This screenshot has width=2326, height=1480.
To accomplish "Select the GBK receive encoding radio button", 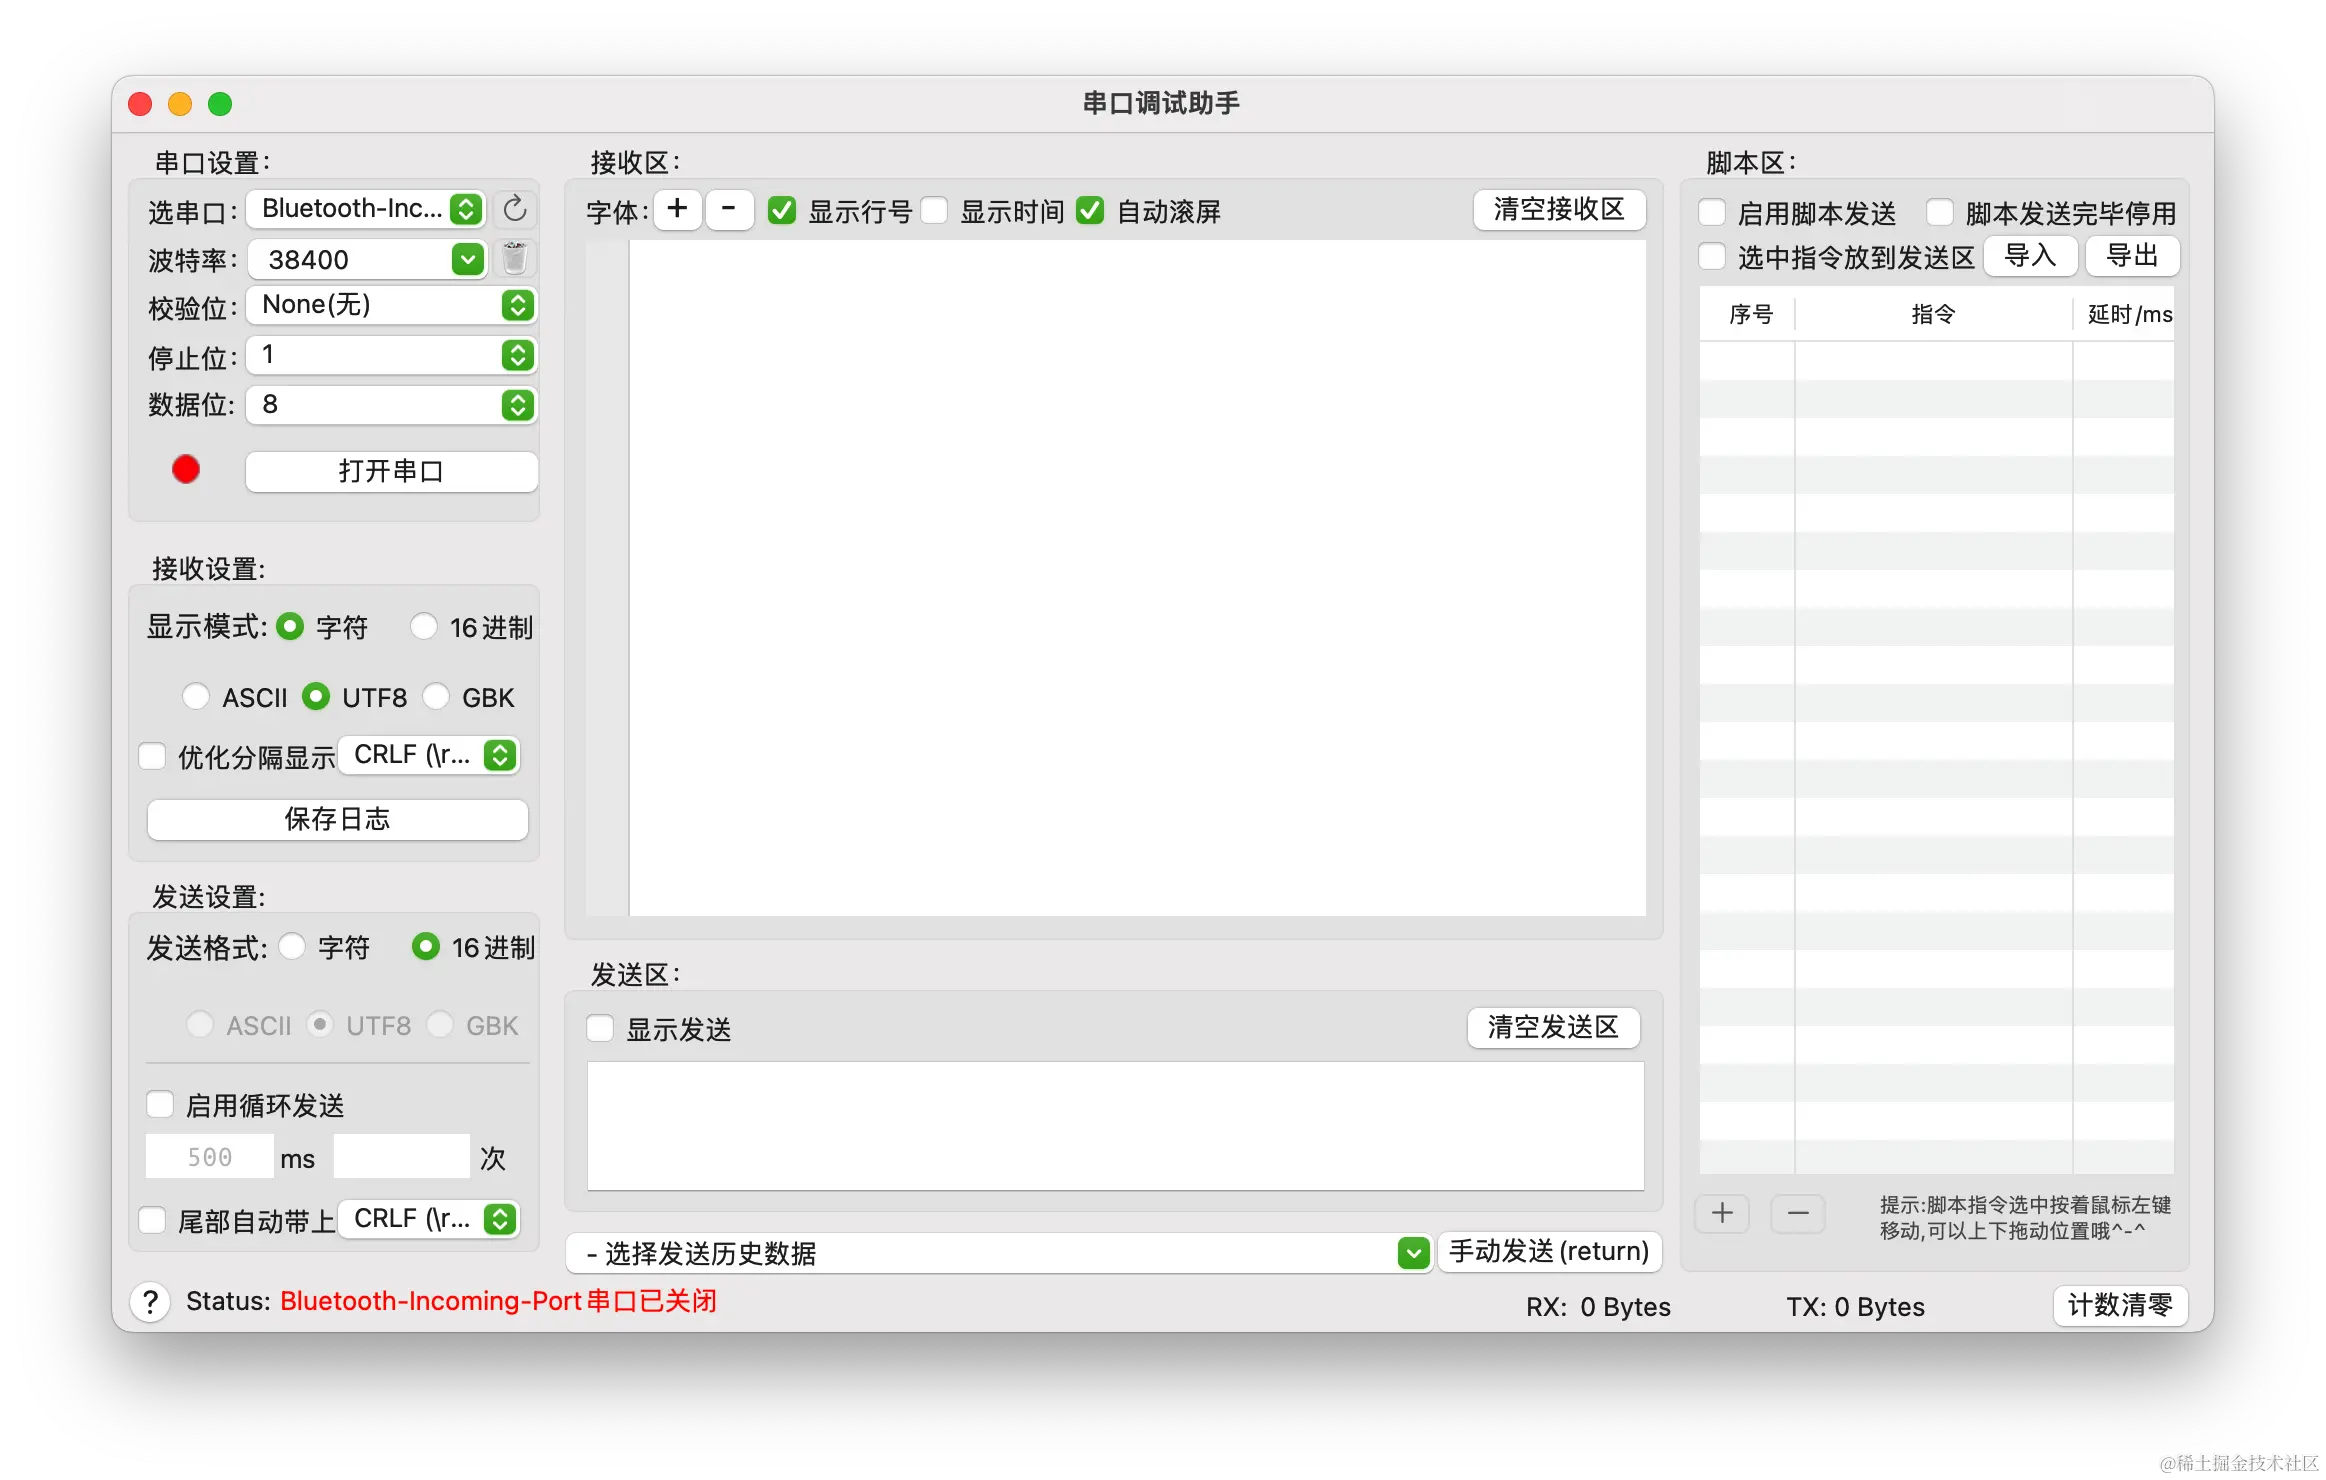I will [x=436, y=697].
